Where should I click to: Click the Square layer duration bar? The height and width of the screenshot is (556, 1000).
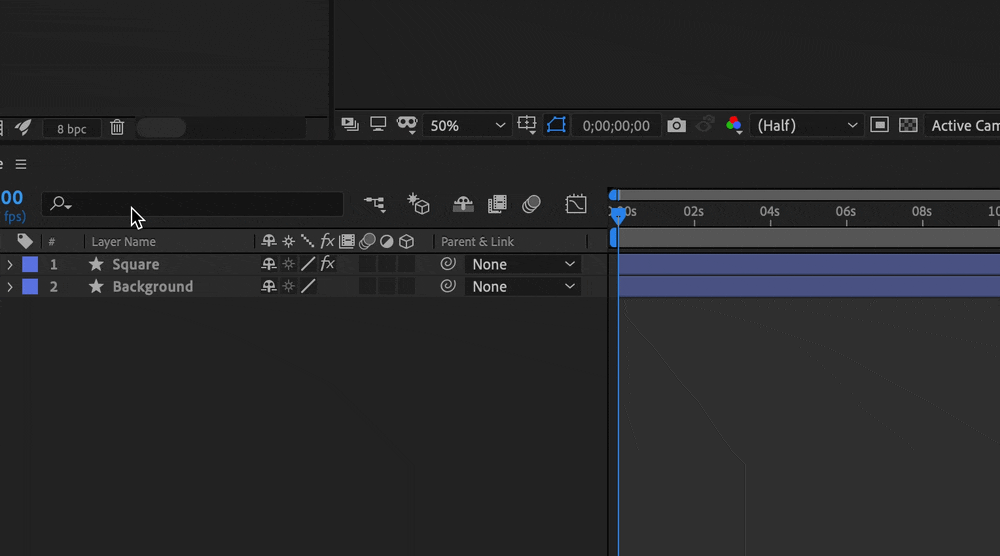coord(809,264)
